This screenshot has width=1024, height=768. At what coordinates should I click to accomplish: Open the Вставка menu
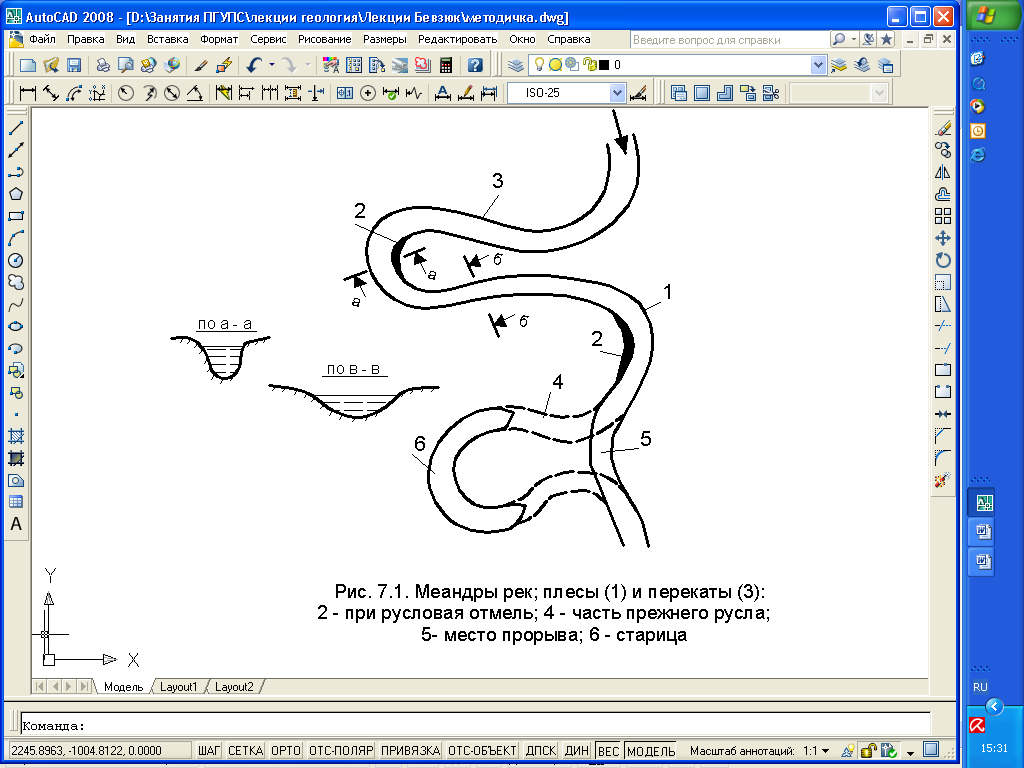tap(167, 39)
